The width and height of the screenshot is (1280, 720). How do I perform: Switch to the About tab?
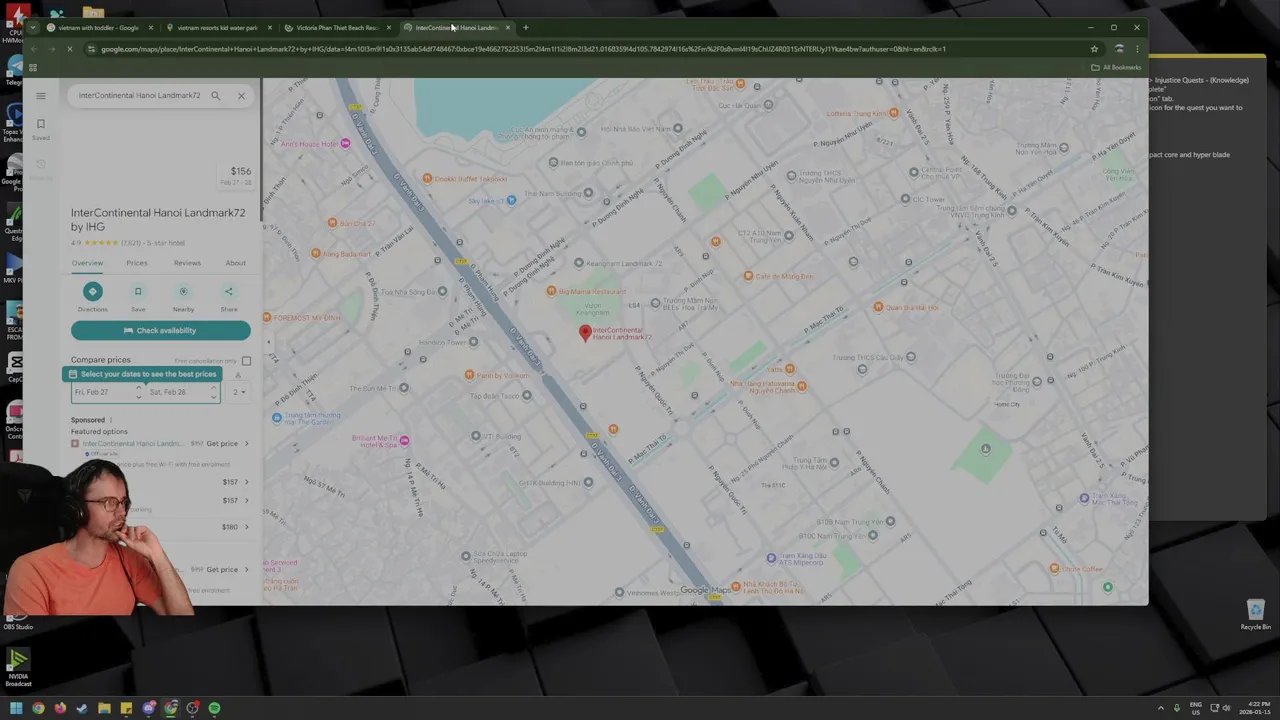click(x=235, y=263)
